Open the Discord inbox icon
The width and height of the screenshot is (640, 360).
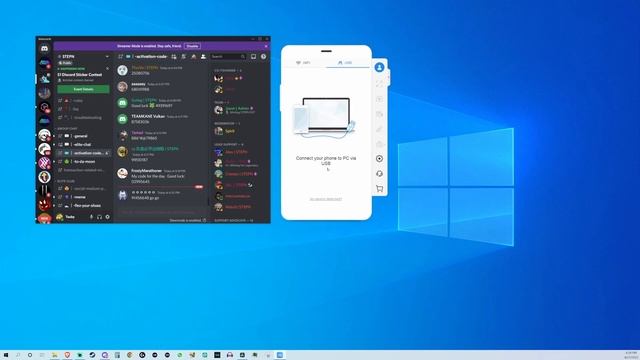click(253, 56)
